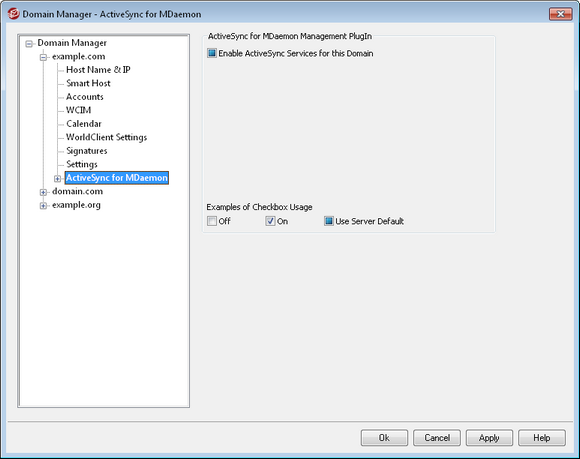Expand the ActiveSync for MDaemon node

coord(57,179)
